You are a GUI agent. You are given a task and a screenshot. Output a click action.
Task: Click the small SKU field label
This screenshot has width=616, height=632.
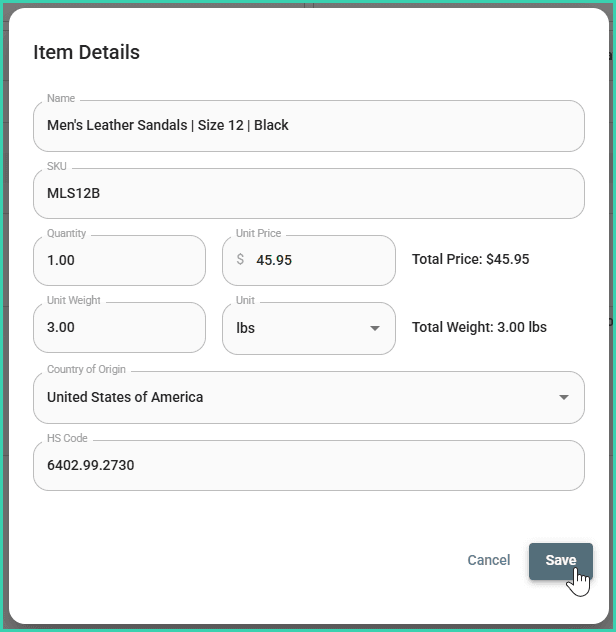(x=57, y=166)
